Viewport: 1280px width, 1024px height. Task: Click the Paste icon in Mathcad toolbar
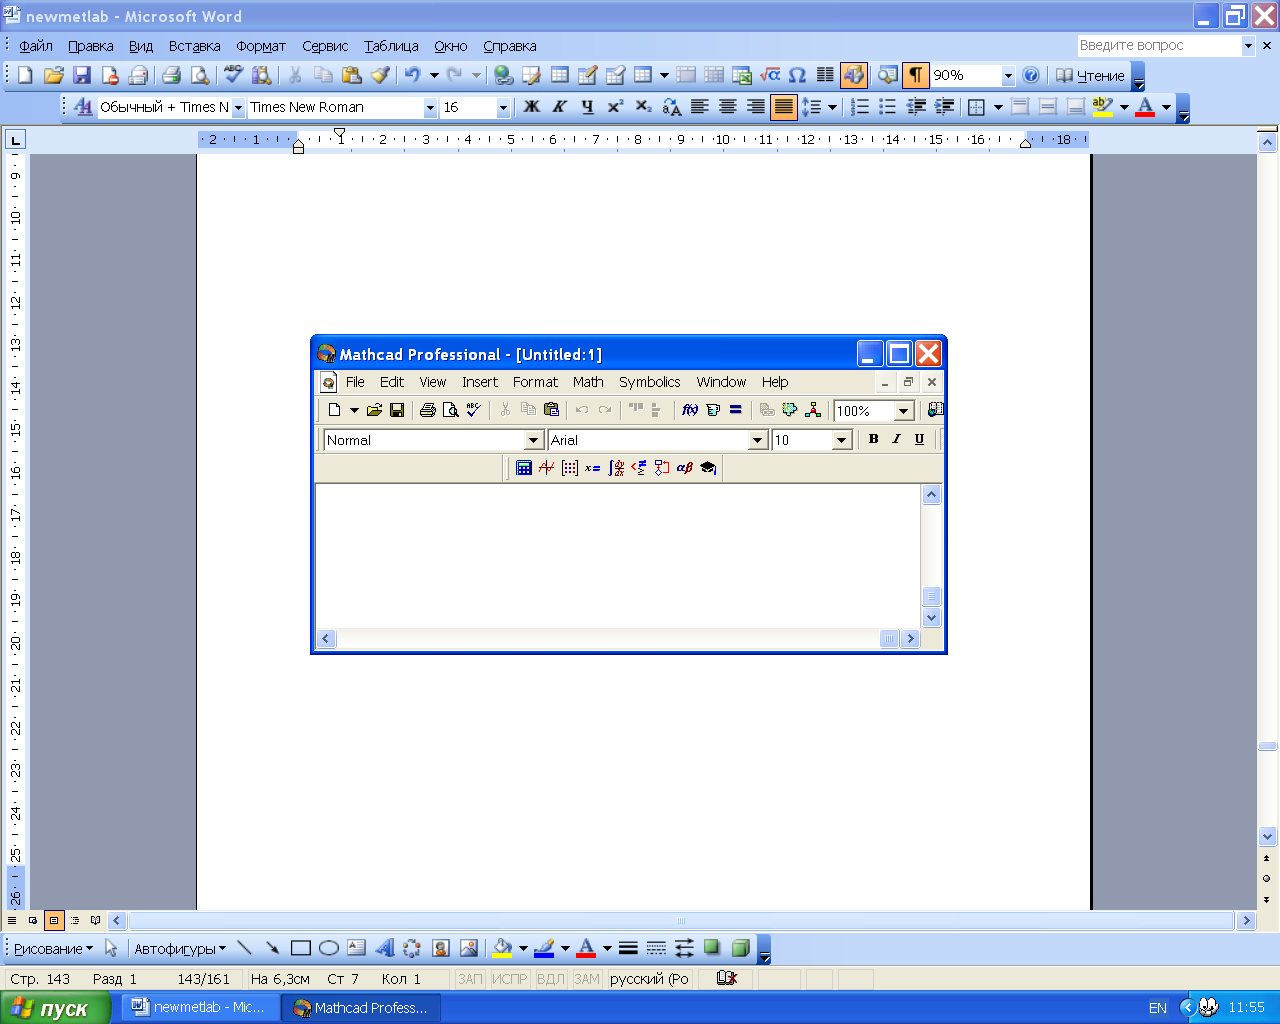551,410
